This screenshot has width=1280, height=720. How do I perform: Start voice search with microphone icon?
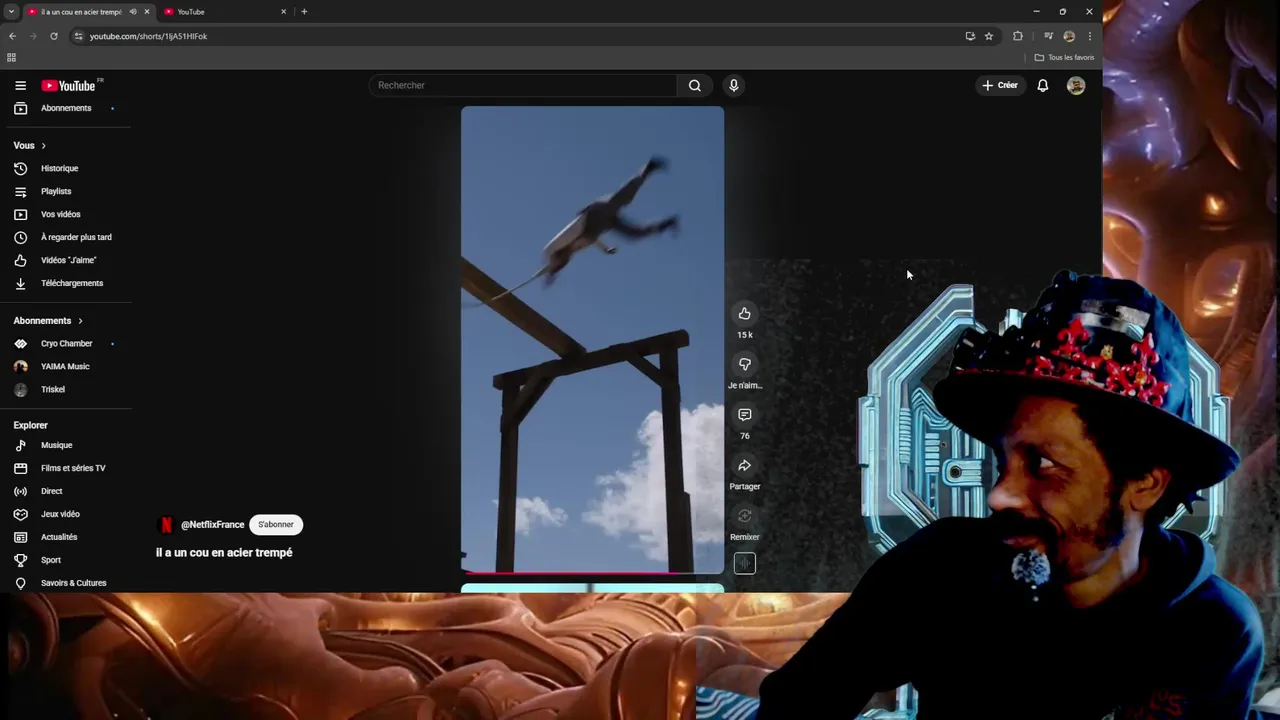(733, 85)
